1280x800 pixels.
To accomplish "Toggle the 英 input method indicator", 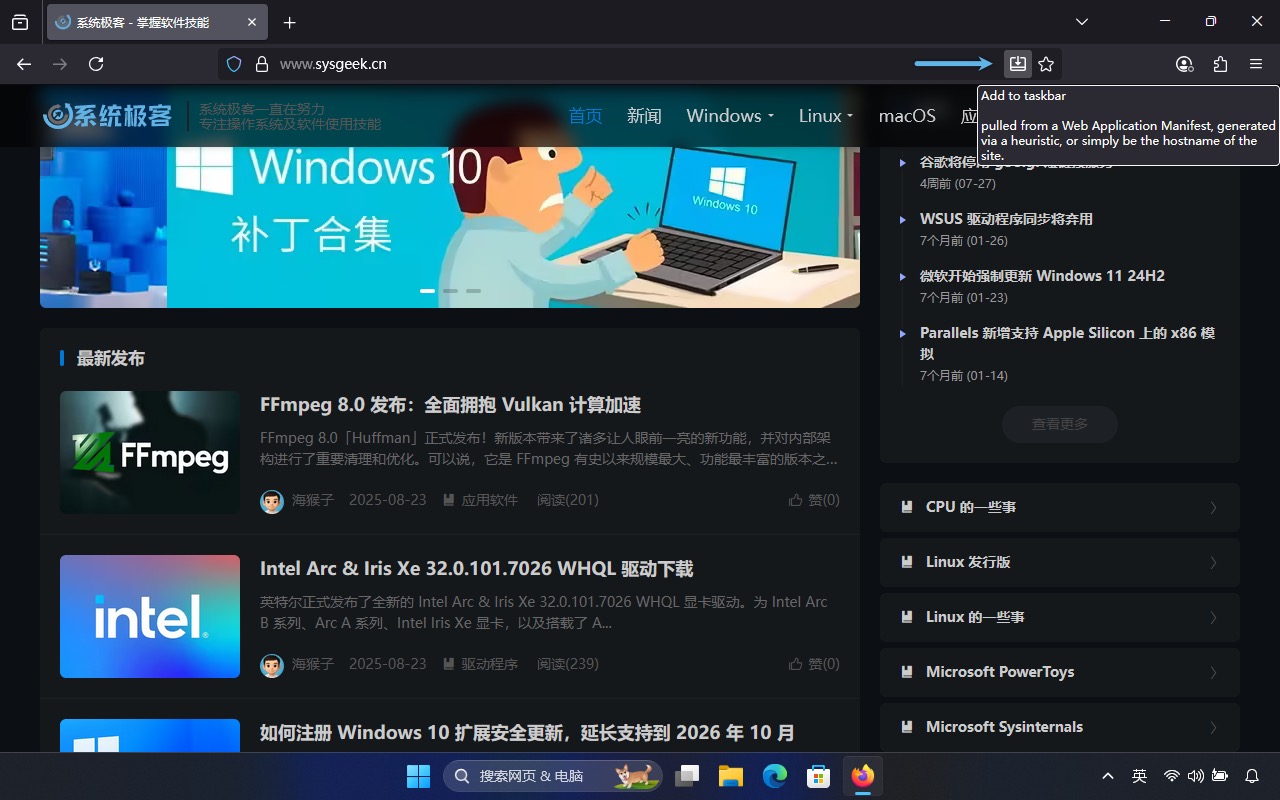I will 1139,776.
